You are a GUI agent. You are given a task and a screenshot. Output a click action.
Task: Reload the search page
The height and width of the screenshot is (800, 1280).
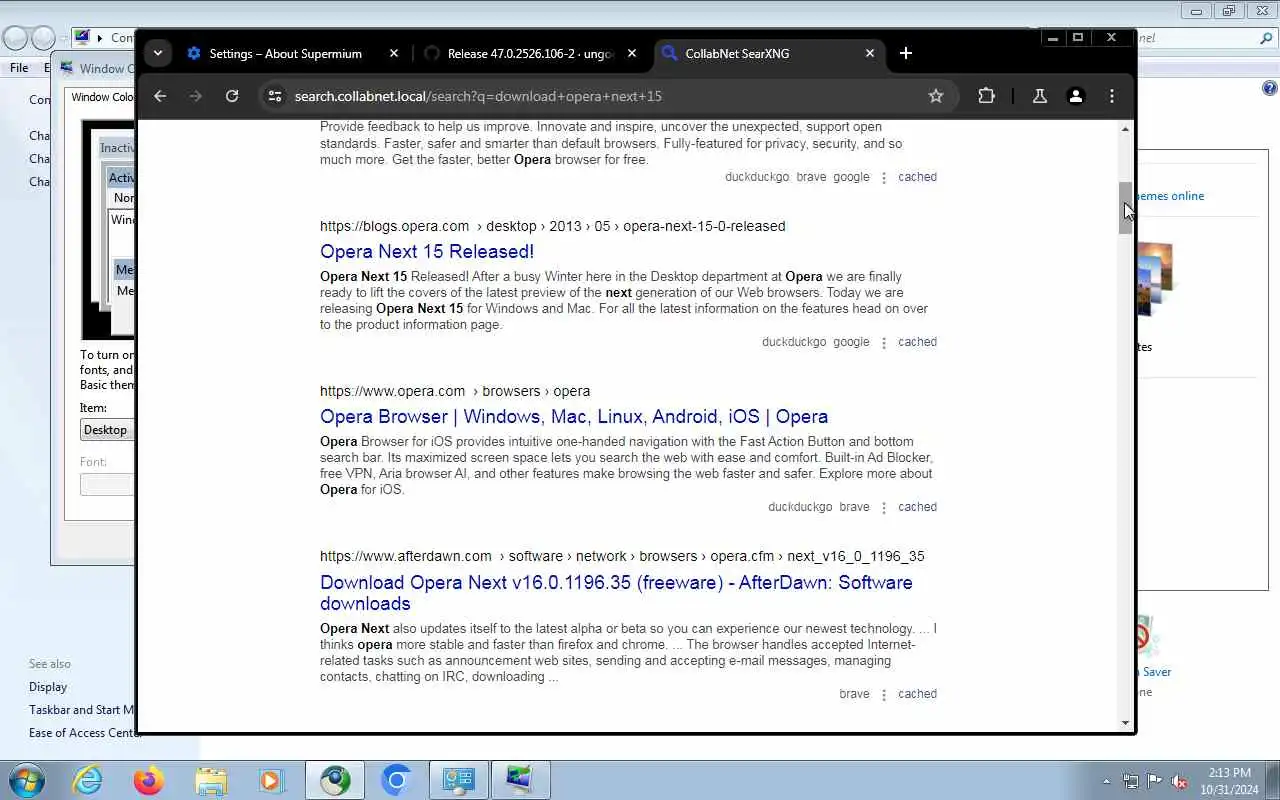(x=232, y=96)
